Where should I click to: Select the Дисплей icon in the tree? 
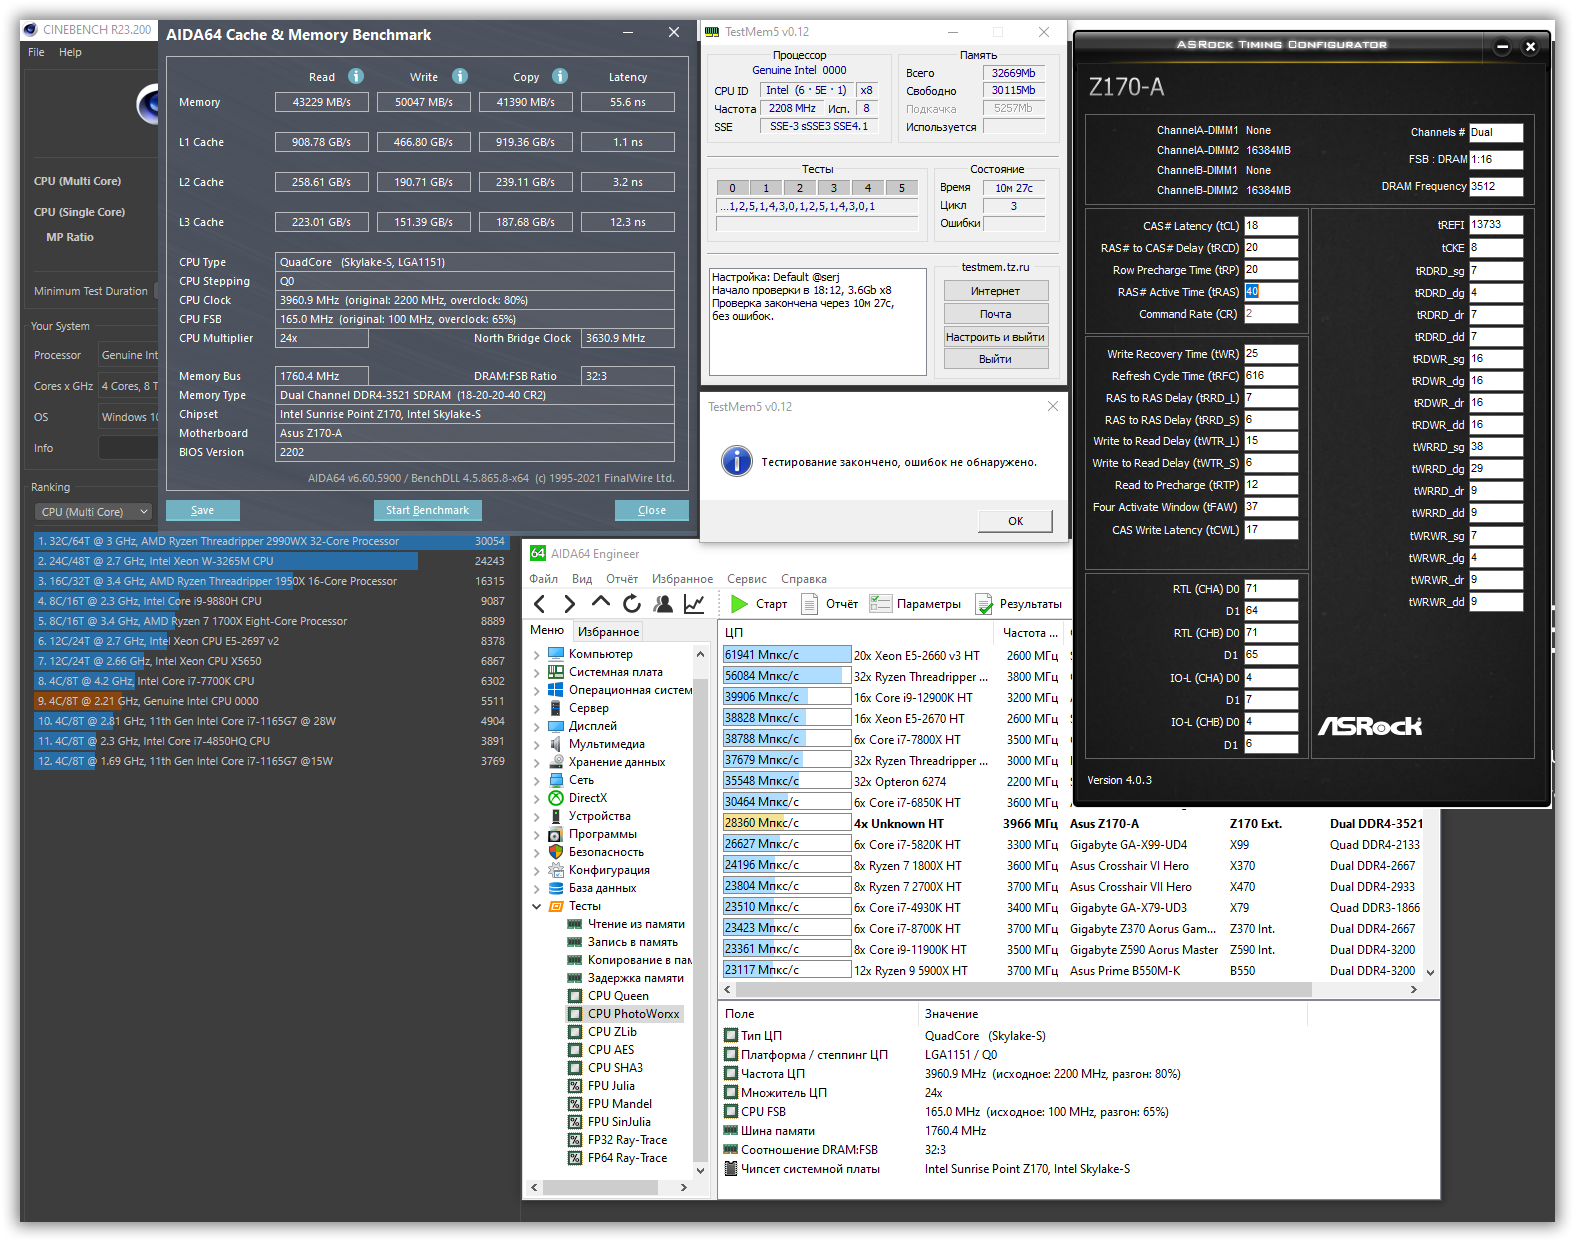[556, 726]
